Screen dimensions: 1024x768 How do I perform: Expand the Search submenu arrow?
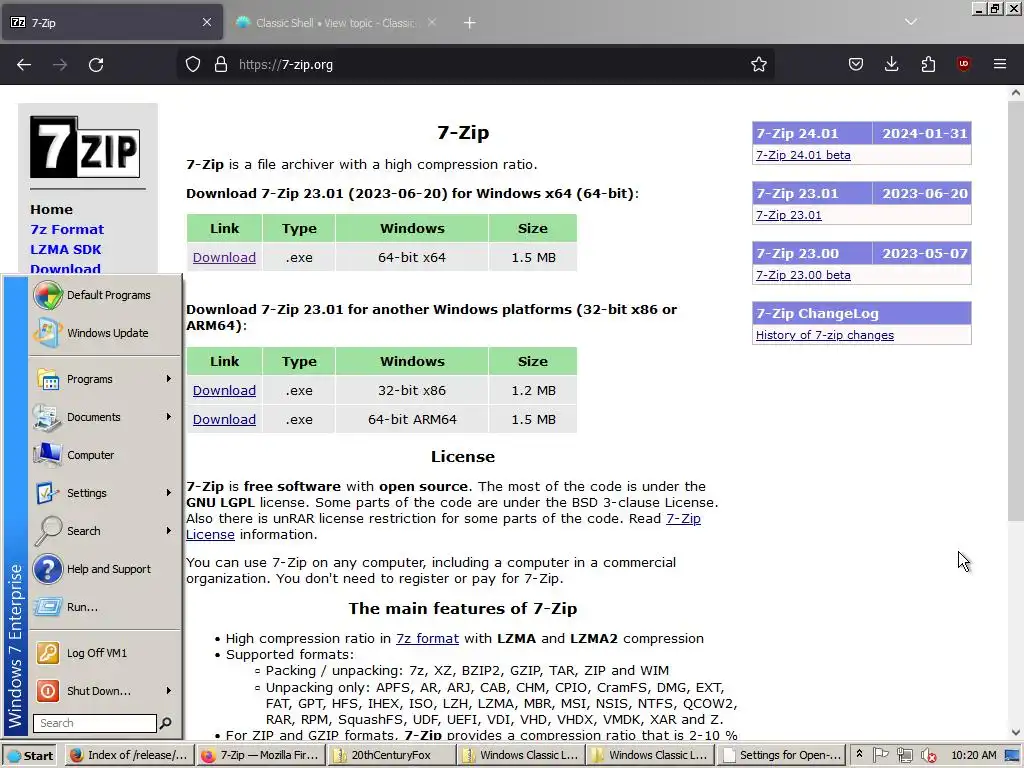[x=168, y=530]
